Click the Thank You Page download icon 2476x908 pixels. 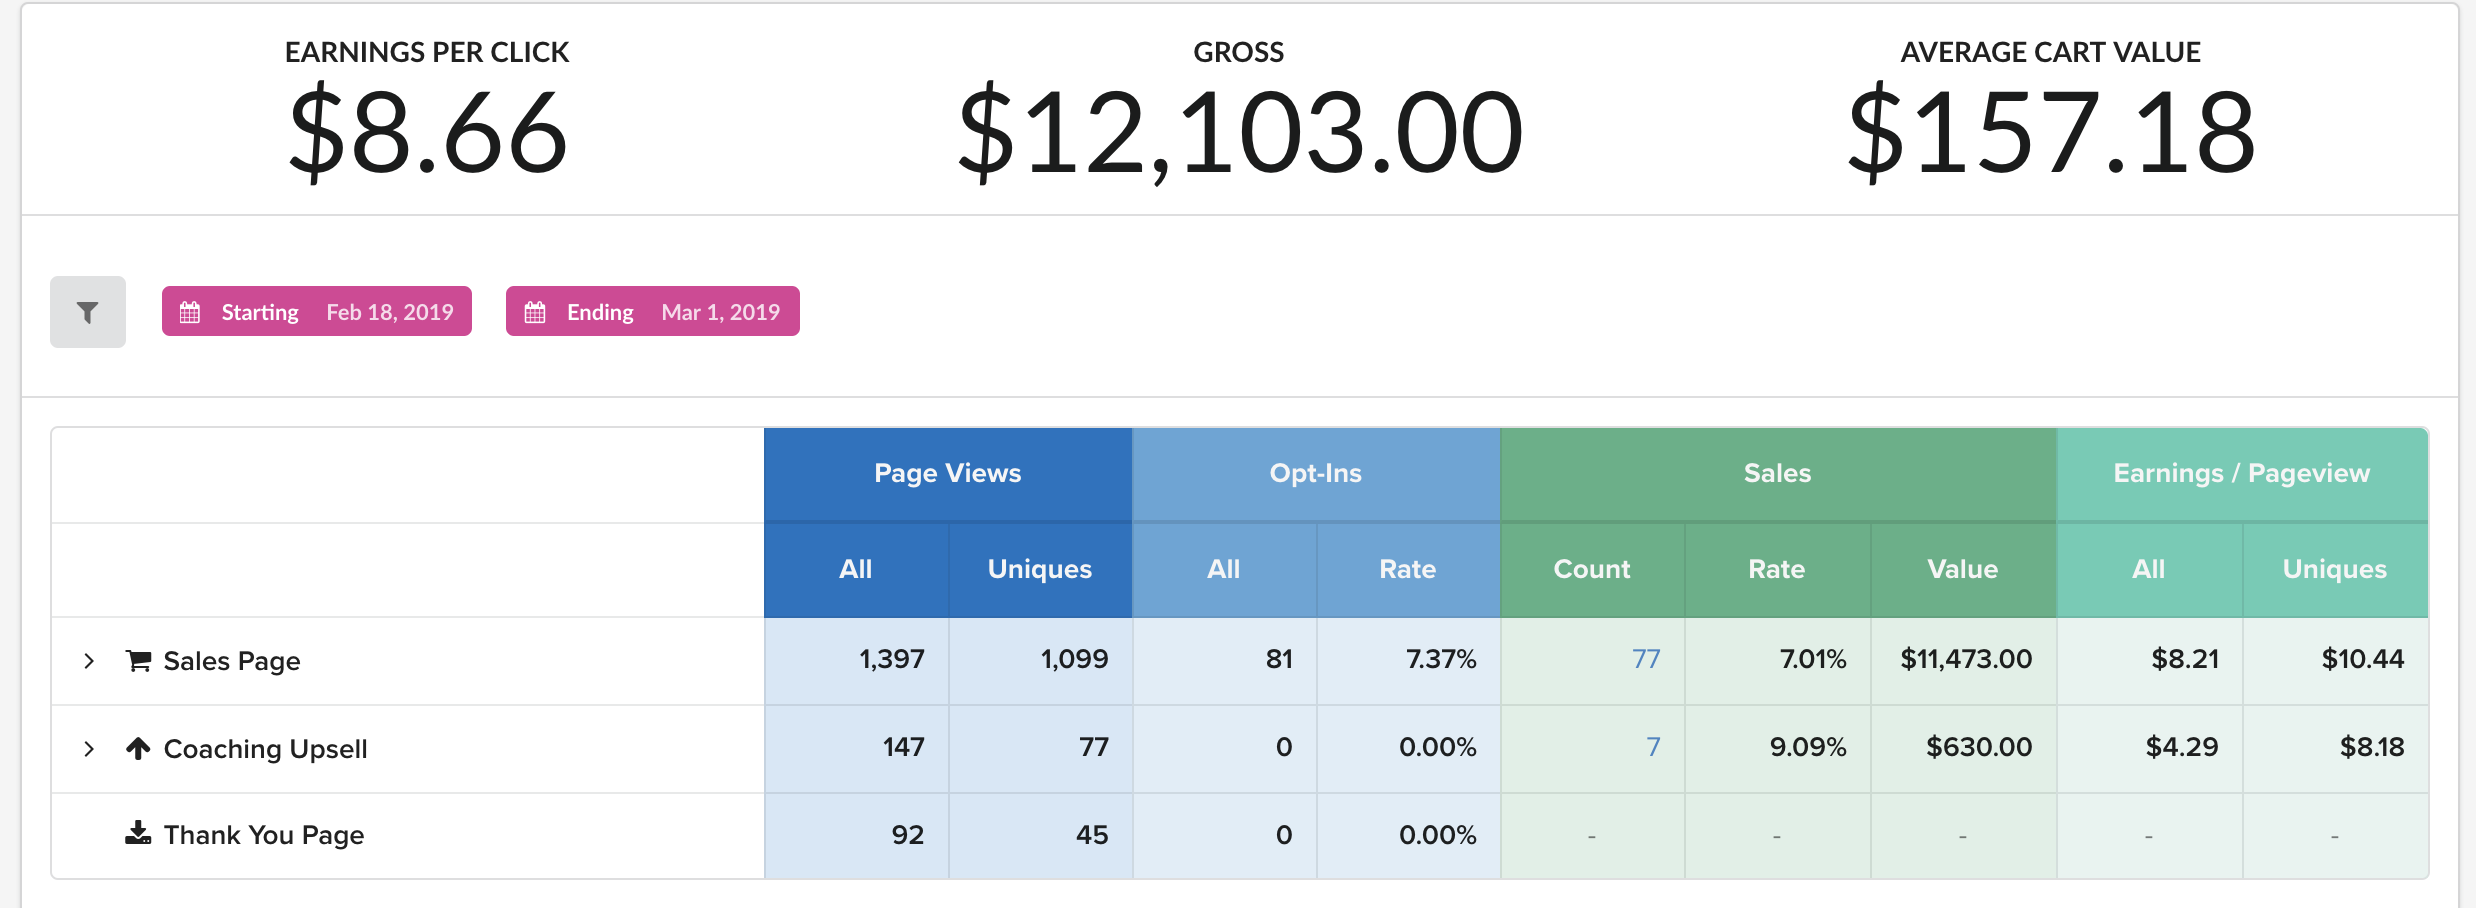[x=138, y=833]
